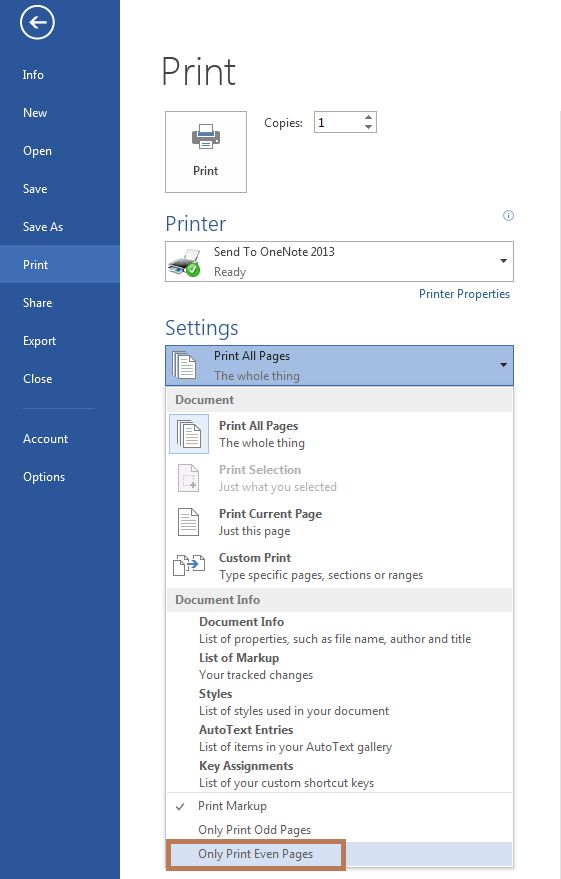Select Styles print option
The width and height of the screenshot is (561, 879).
coord(339,702)
